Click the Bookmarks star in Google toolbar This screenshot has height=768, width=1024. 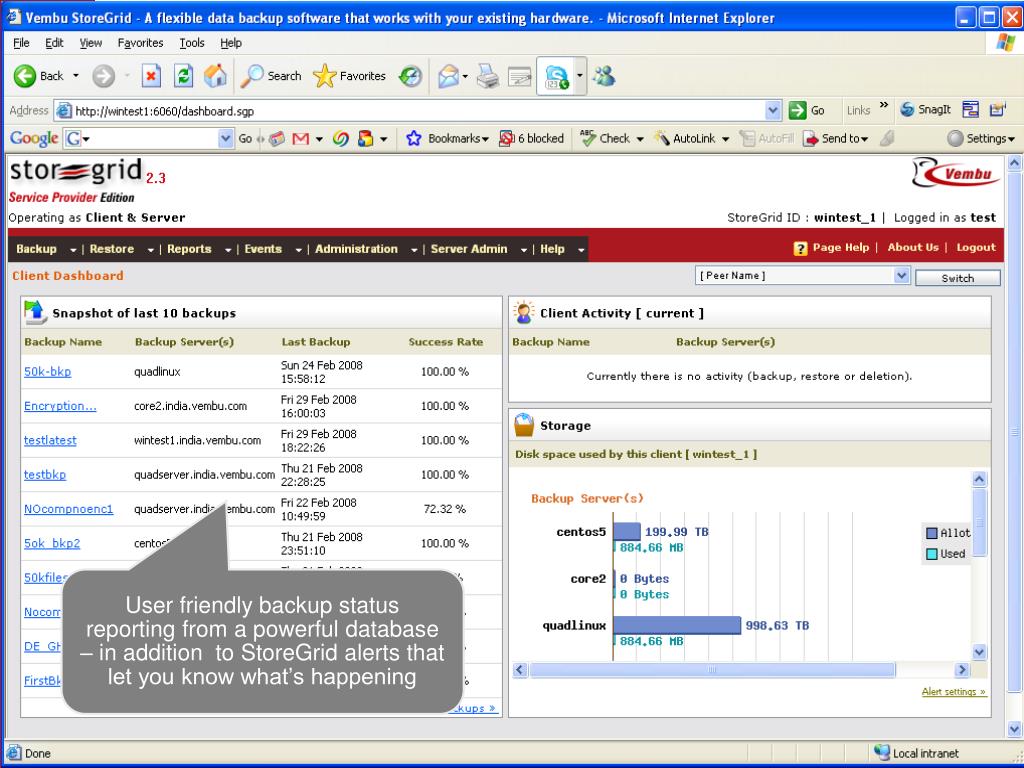413,138
